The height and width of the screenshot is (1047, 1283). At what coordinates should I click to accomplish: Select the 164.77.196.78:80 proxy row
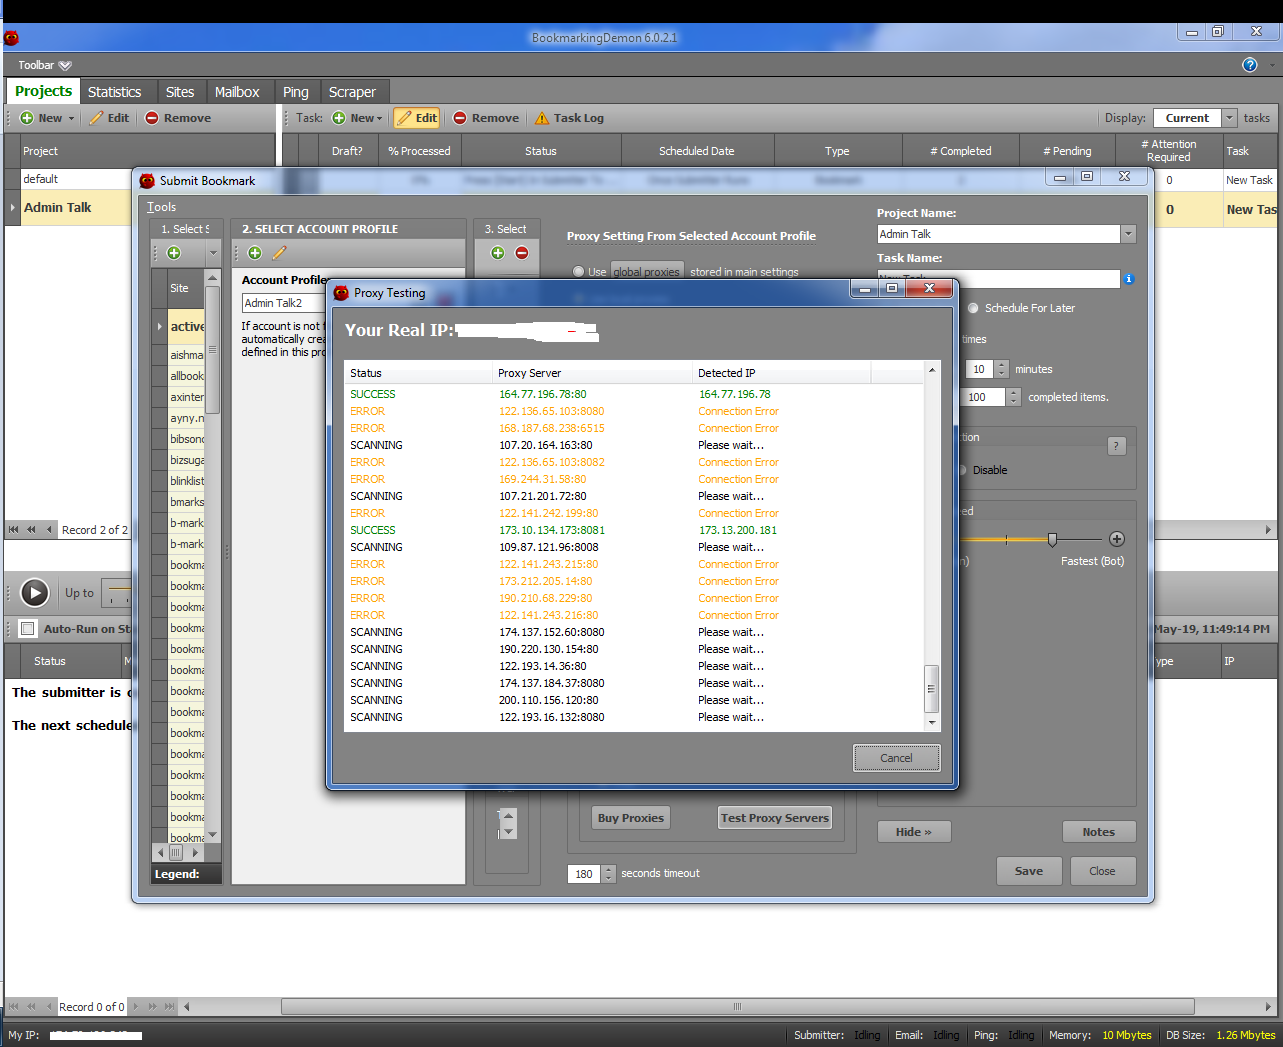click(x=634, y=394)
